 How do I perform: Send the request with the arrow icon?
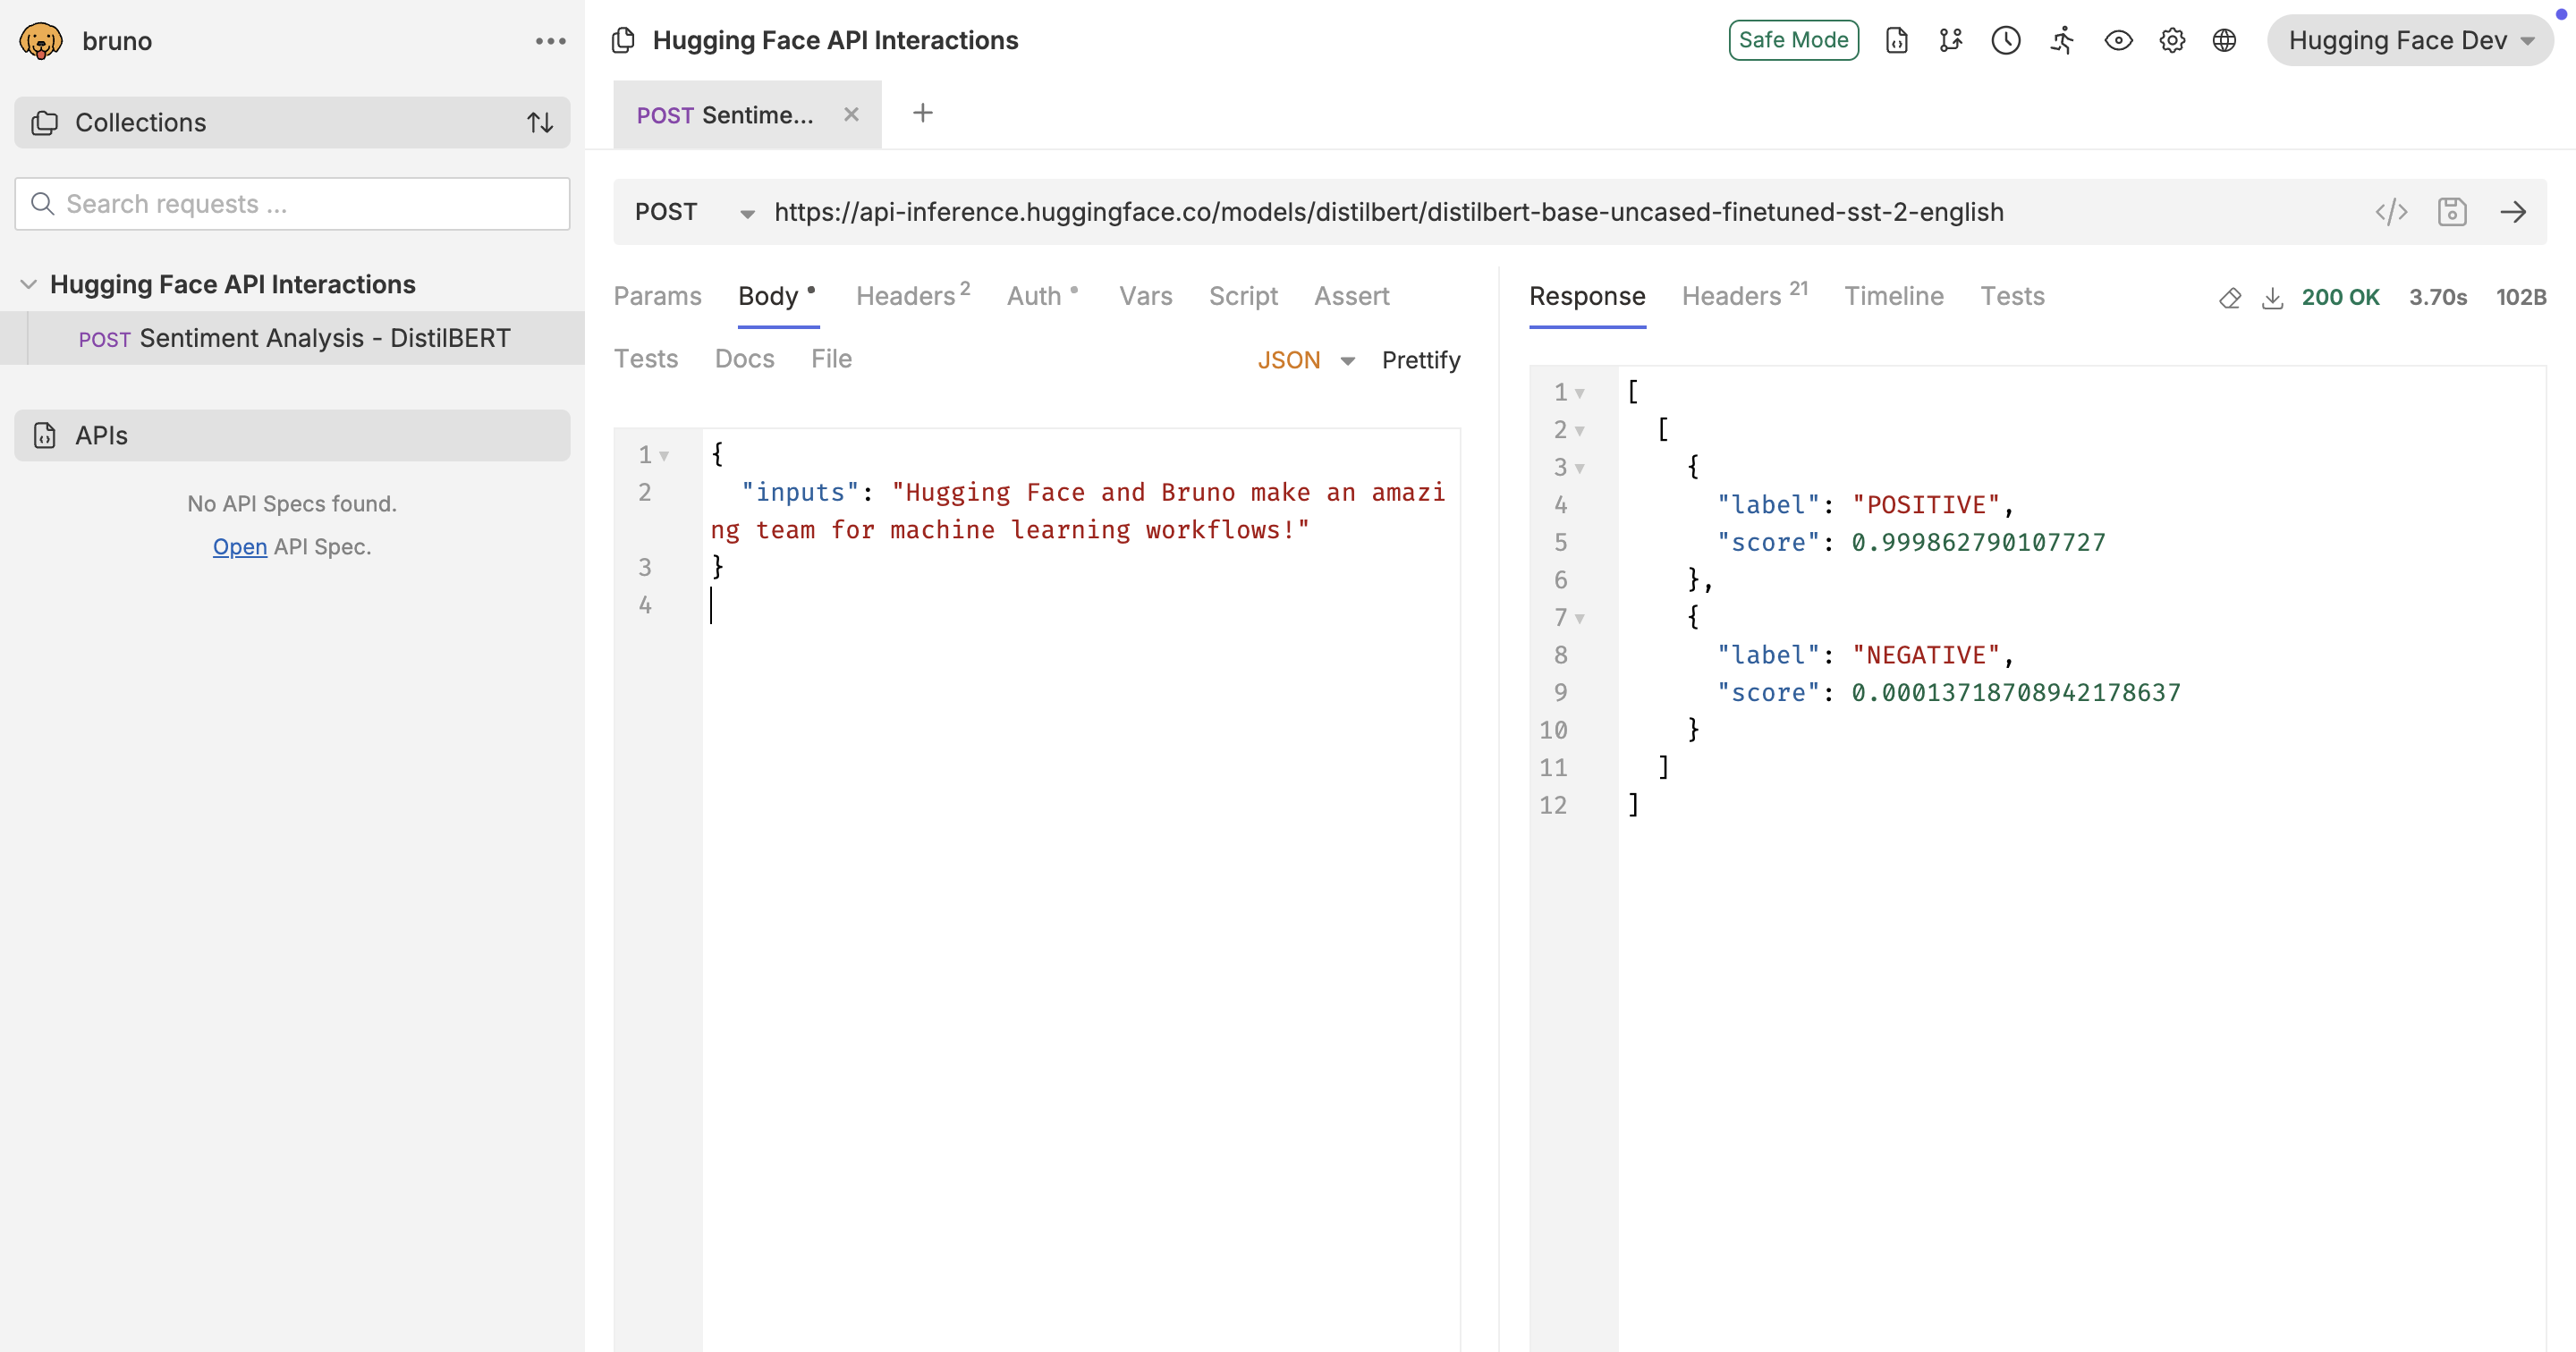2513,212
